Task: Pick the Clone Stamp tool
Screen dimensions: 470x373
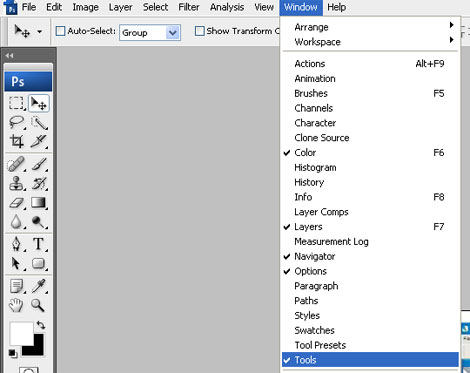Action: pyautogui.click(x=16, y=183)
